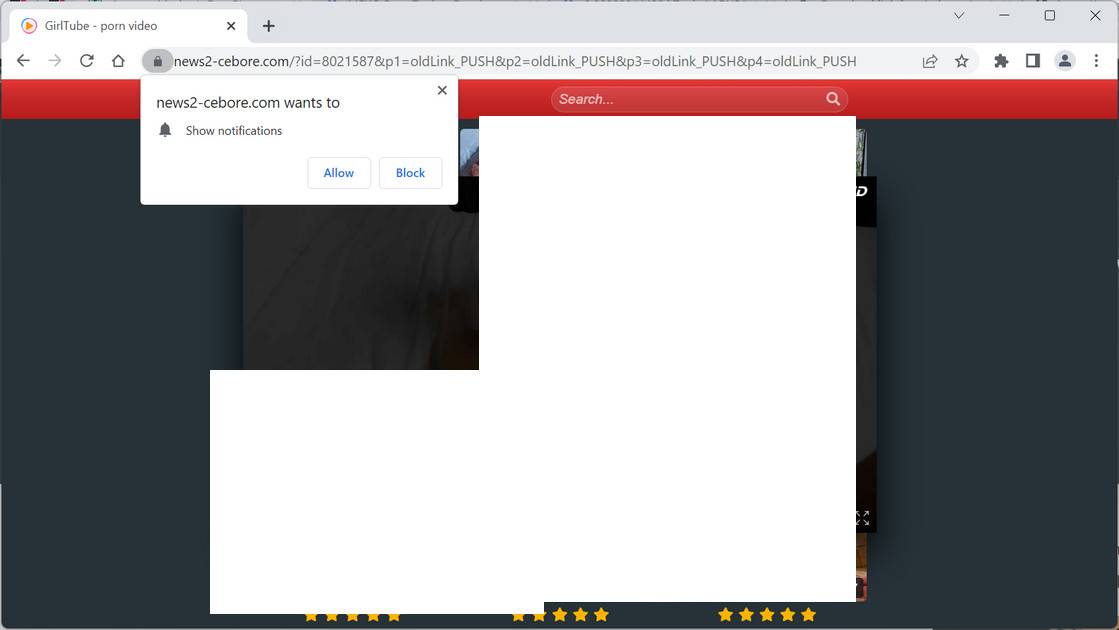Toggle fullscreen on the video player
This screenshot has height=630, width=1119.
point(863,518)
